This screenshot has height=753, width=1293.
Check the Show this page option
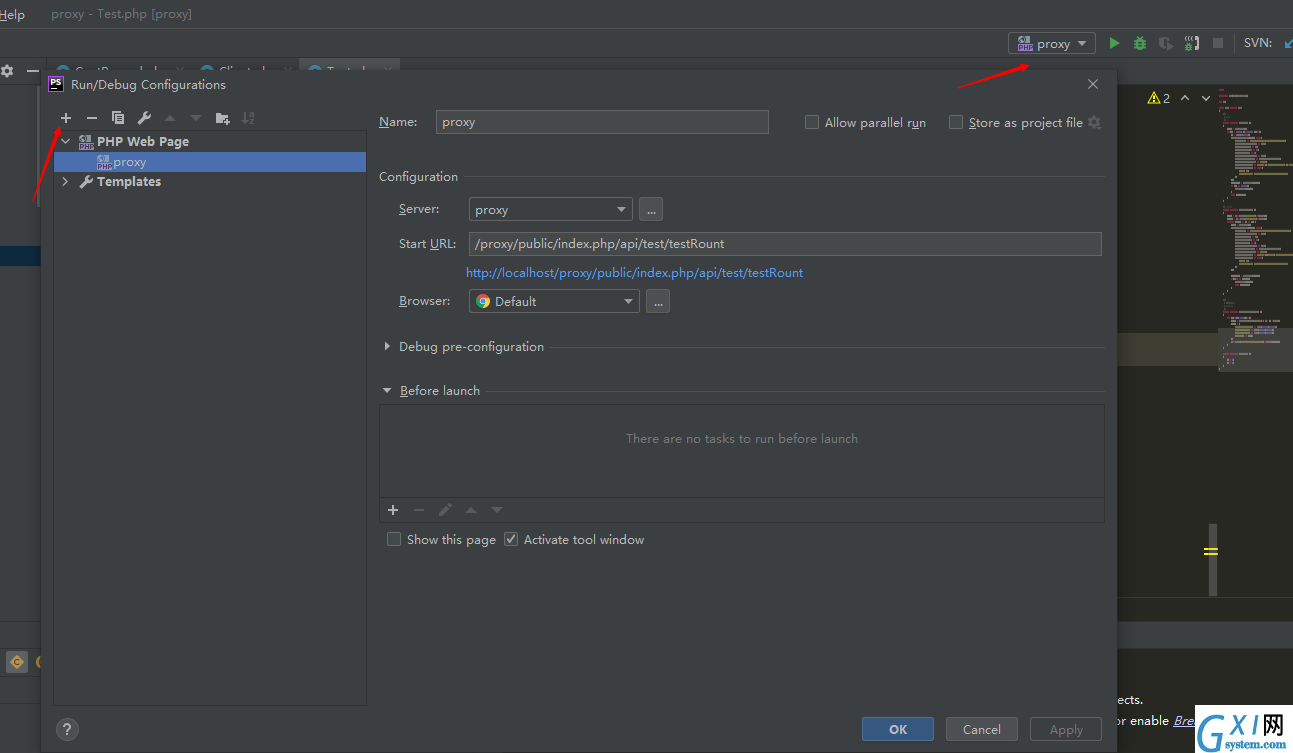coord(394,539)
